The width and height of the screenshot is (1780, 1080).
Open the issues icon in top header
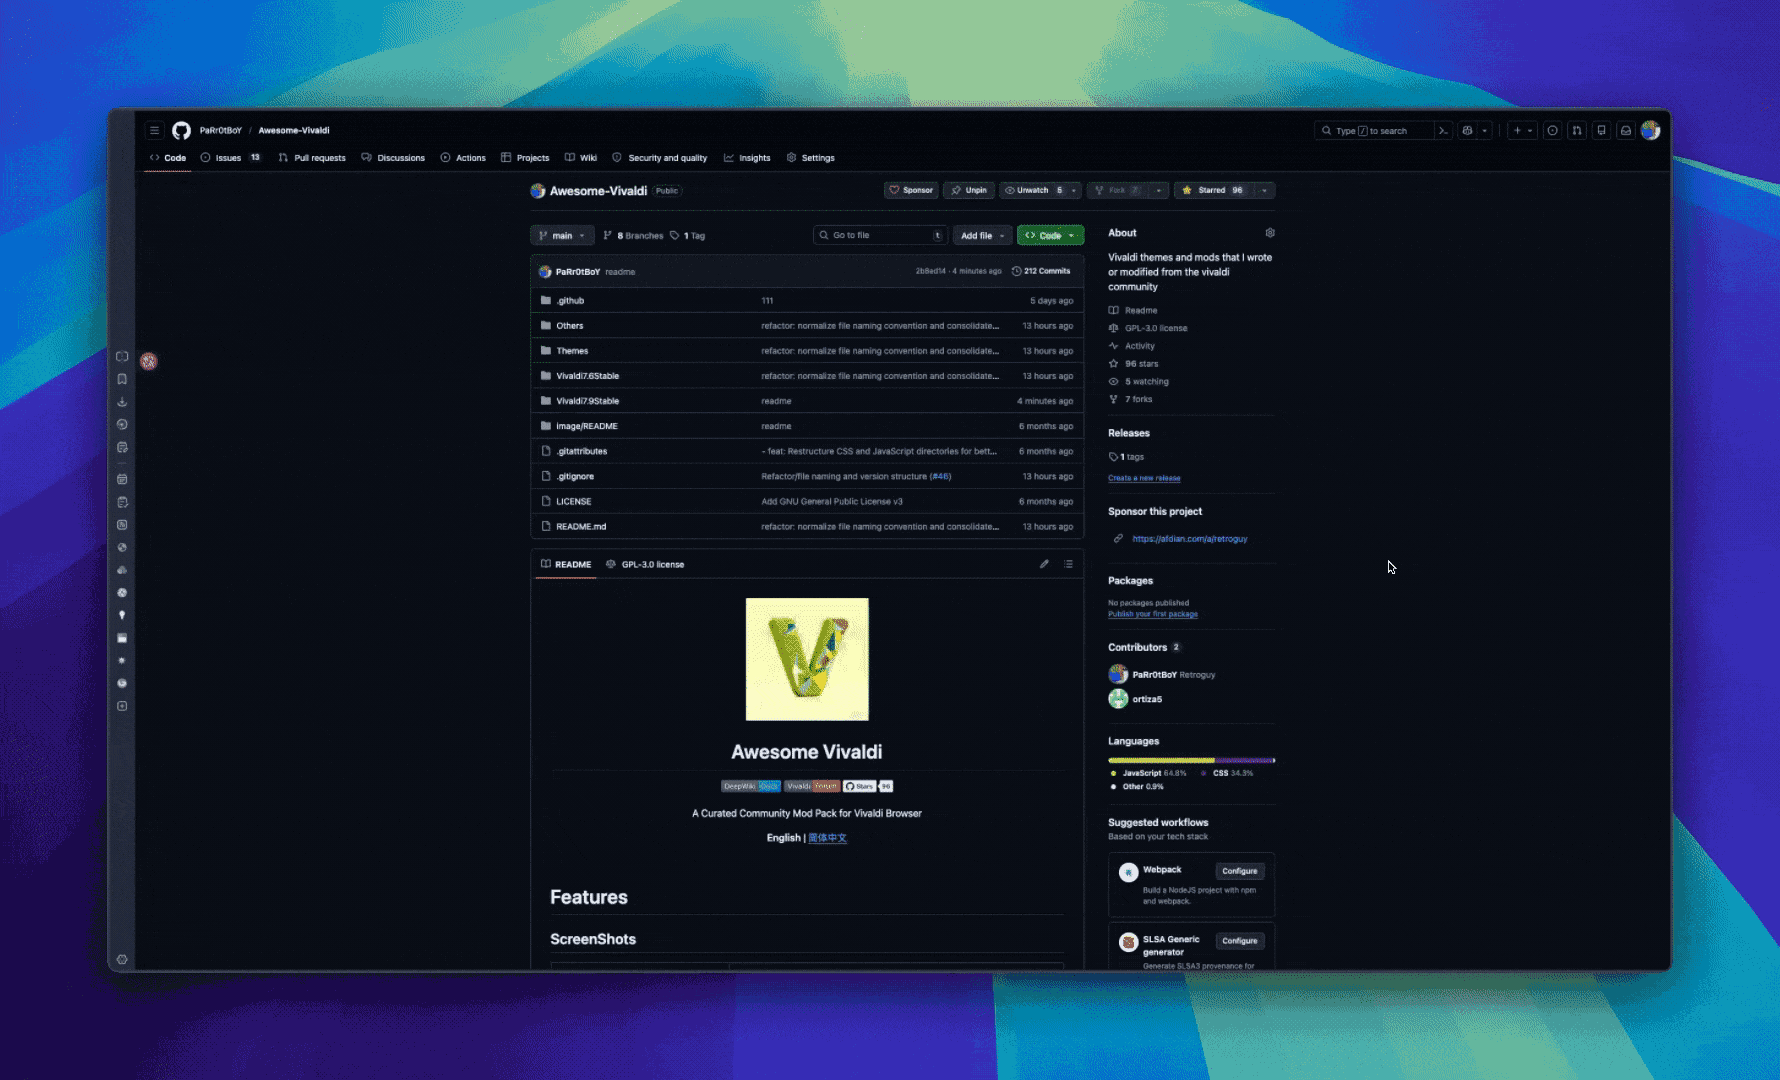tap(1552, 130)
